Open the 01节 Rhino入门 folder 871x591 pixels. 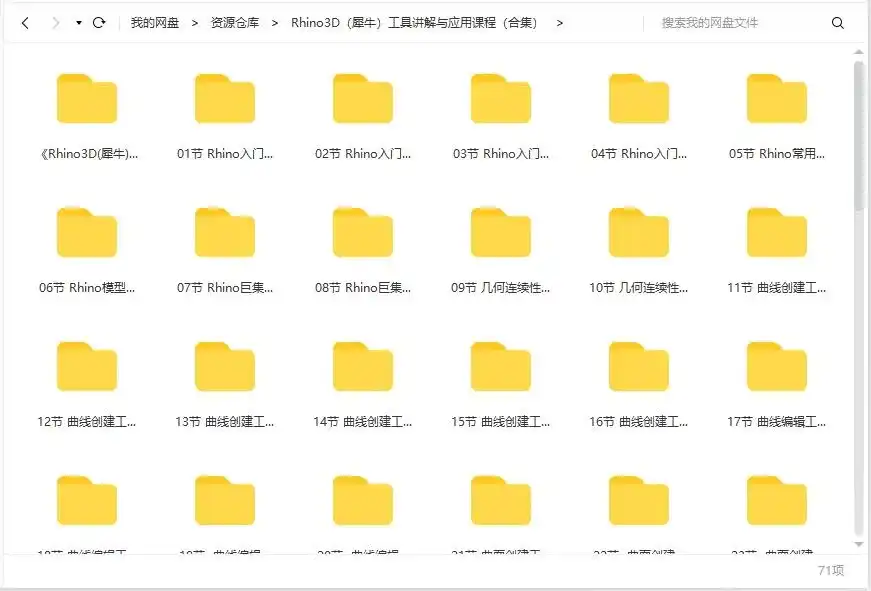pyautogui.click(x=225, y=97)
